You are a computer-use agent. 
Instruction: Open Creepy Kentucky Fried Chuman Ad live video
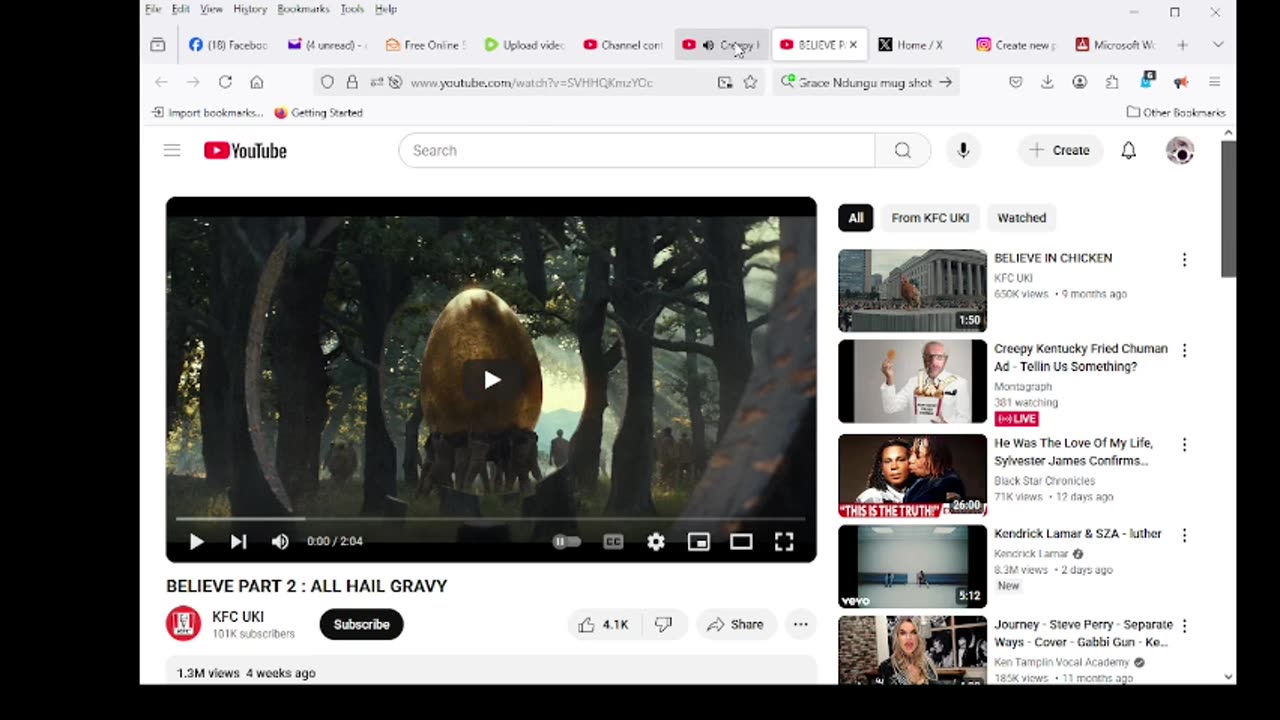[912, 381]
